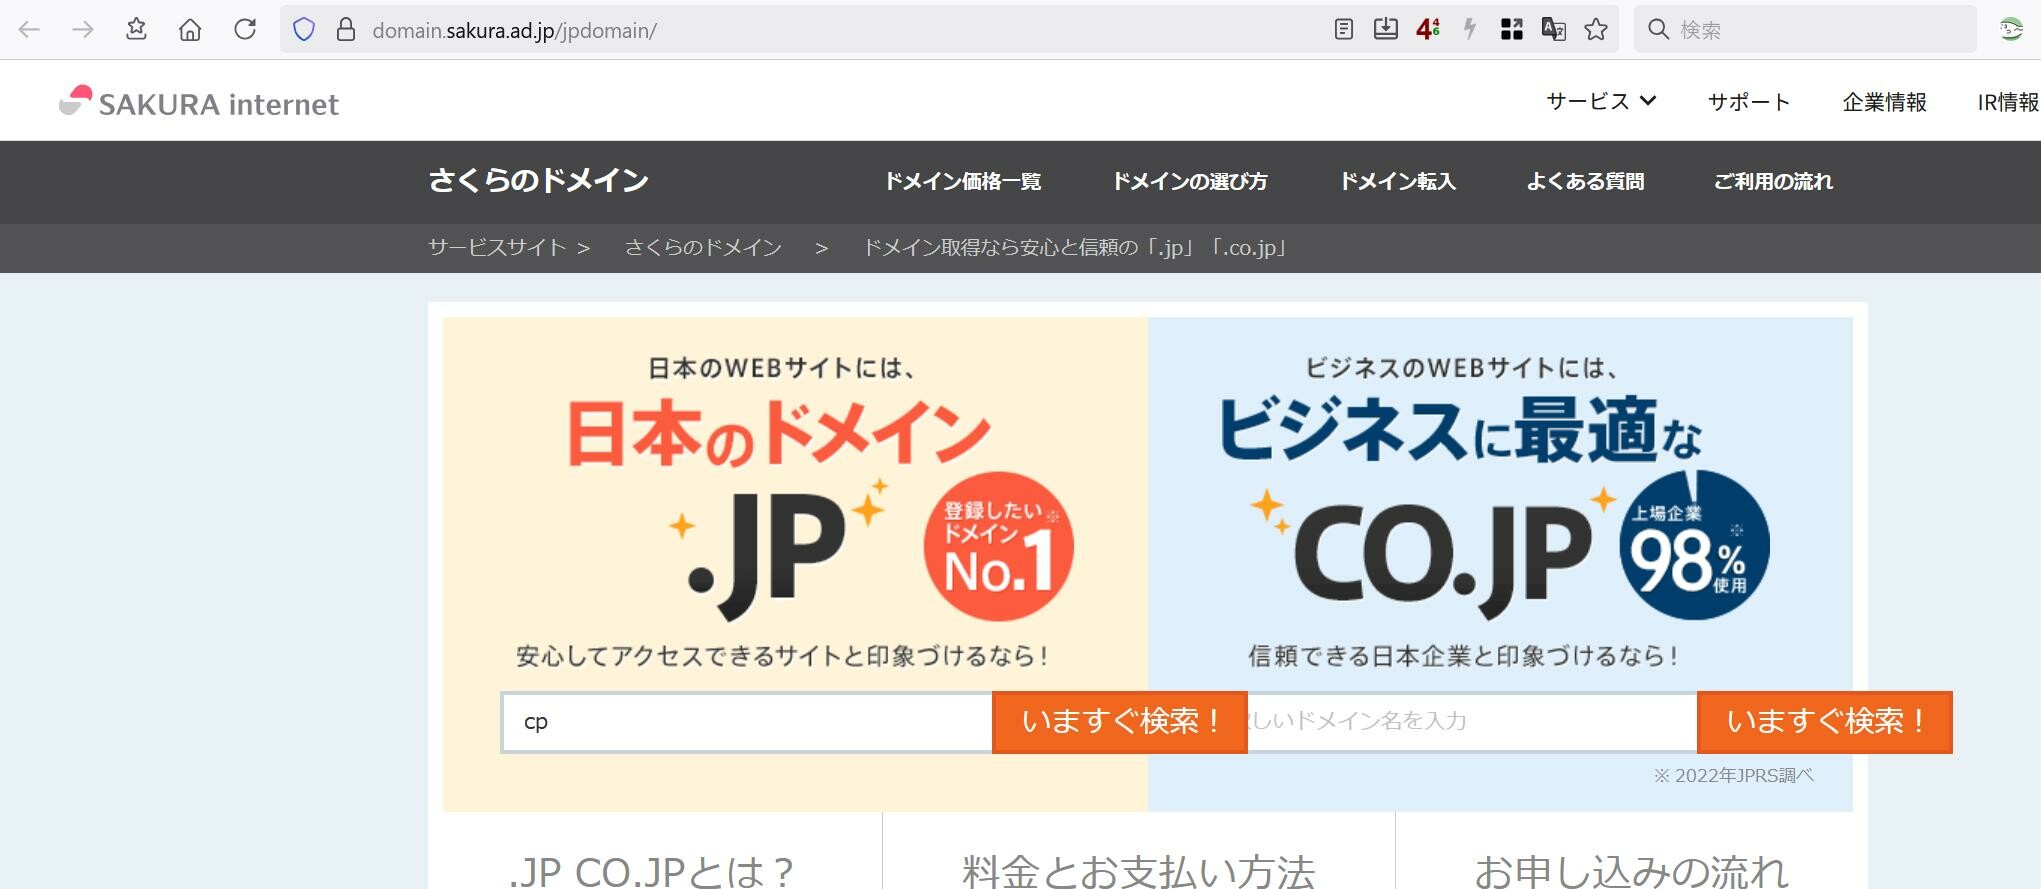Click いますぐ検索！ button for CO.JP domain
Viewport: 2041px width, 889px height.
1825,722
